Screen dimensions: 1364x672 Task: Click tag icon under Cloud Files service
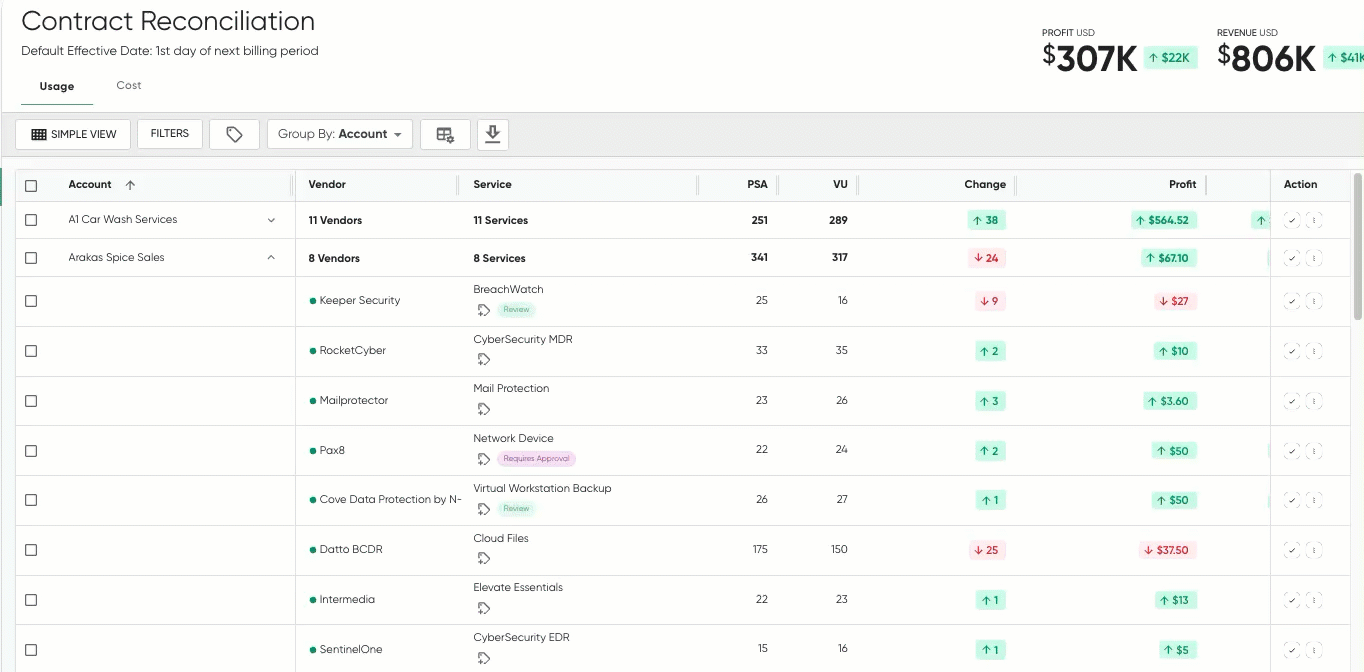click(484, 558)
